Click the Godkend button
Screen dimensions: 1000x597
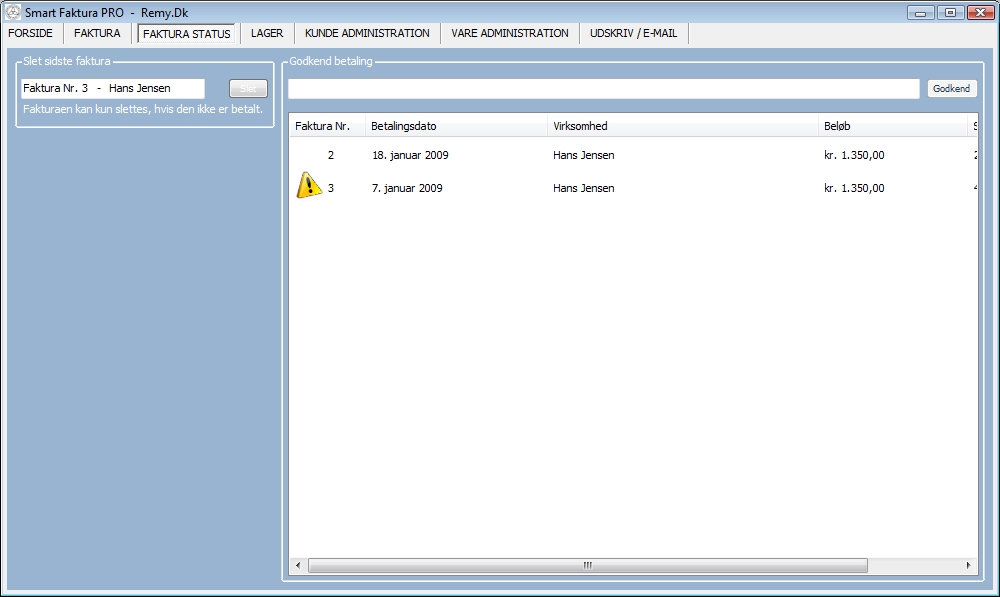click(951, 89)
